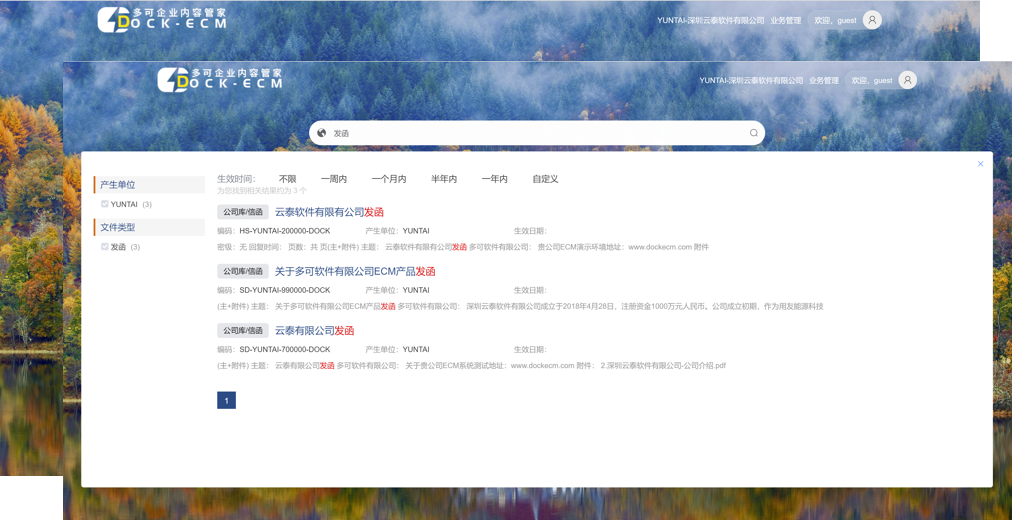
Task: Open result 关于多可软件有限公司ECM产品发函
Action: click(x=355, y=271)
